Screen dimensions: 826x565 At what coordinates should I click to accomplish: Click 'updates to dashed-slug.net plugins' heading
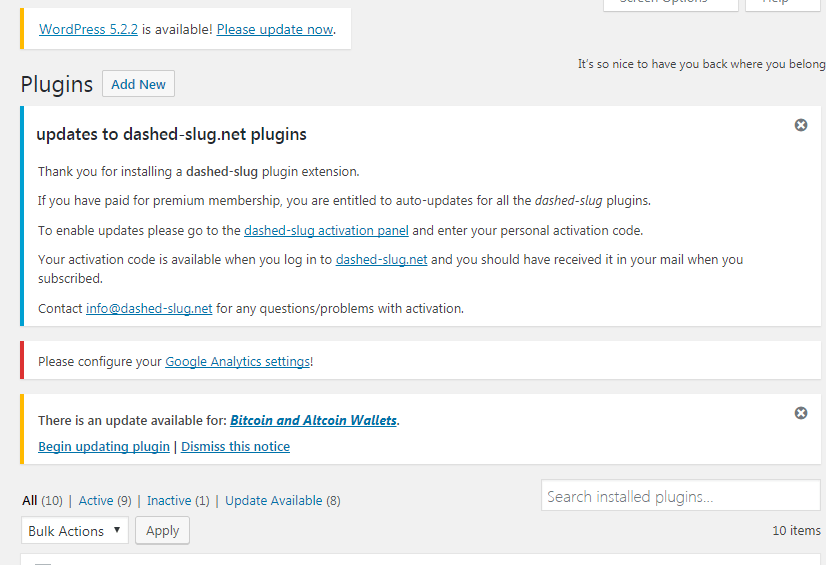[171, 134]
